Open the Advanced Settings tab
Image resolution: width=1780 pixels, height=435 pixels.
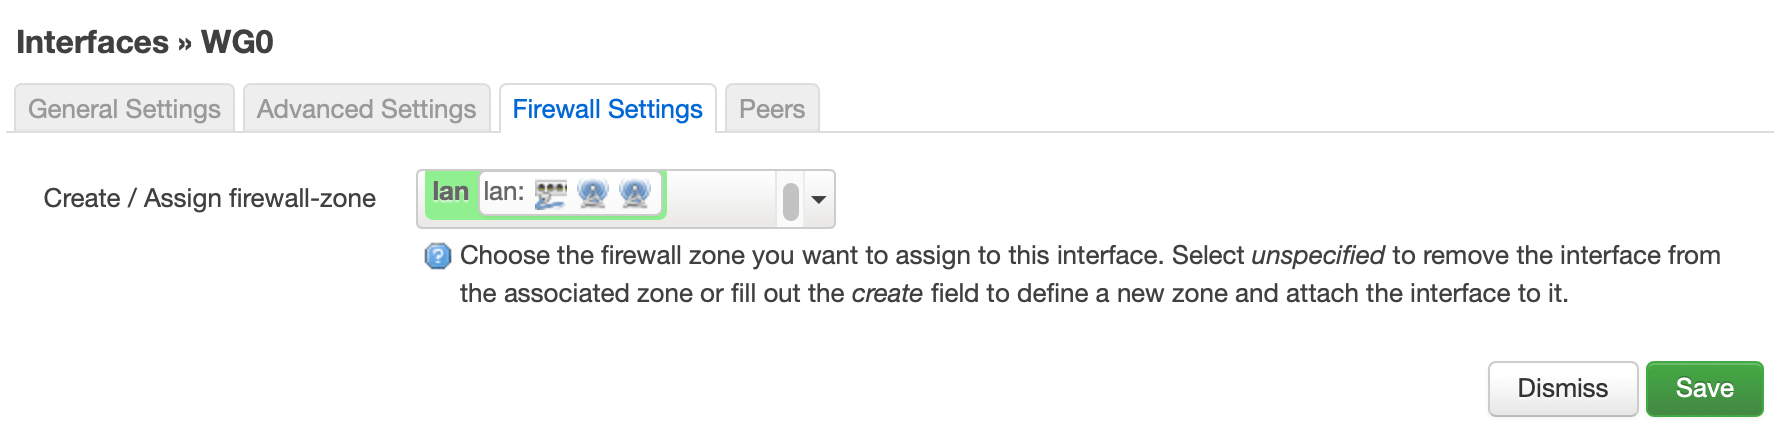click(366, 108)
